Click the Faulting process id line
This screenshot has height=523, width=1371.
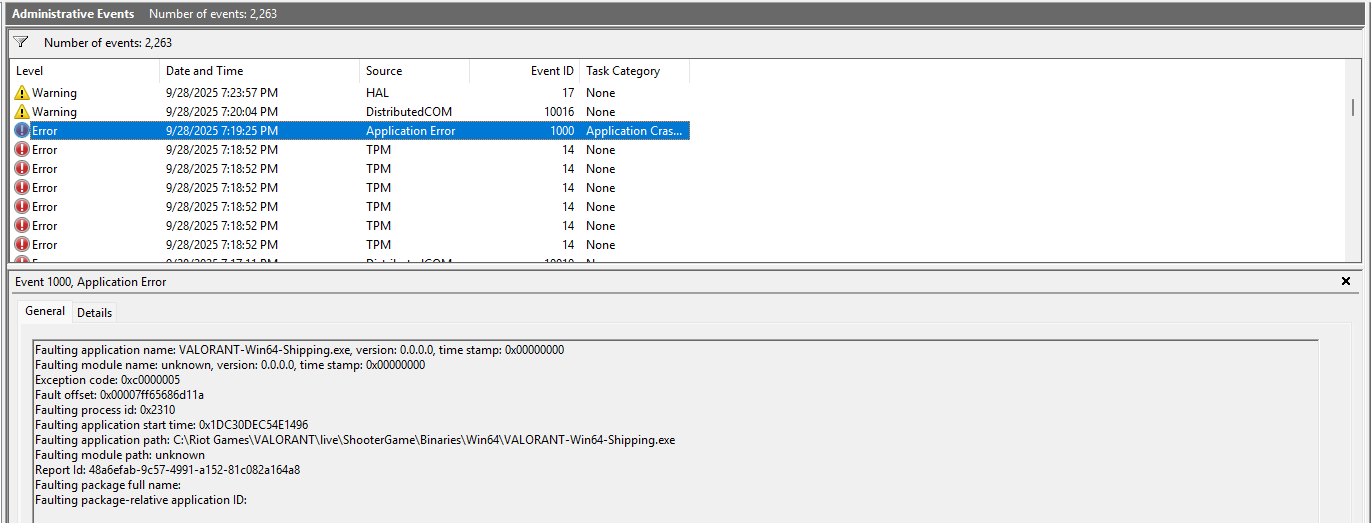pos(105,410)
